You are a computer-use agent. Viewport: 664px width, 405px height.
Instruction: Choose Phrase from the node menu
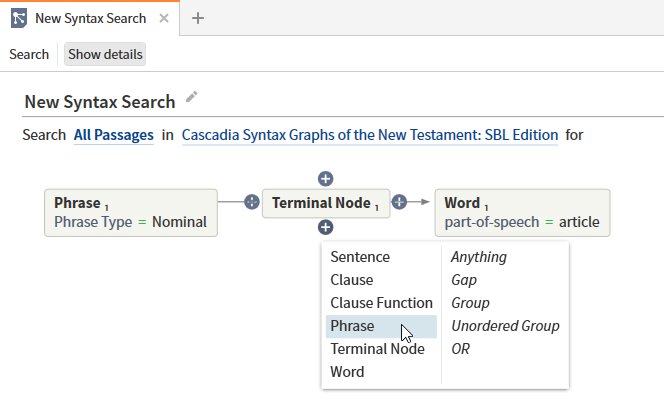coord(381,326)
